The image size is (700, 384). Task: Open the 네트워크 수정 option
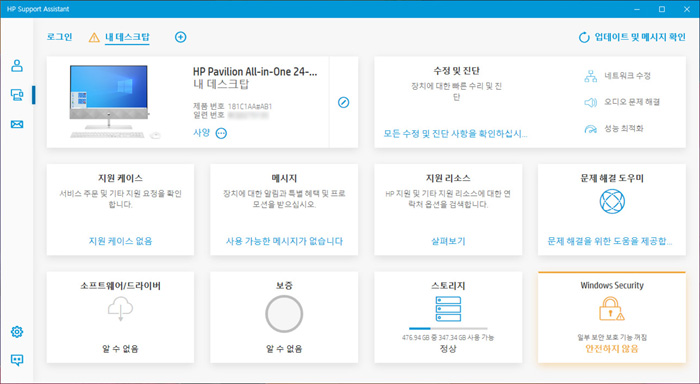[618, 76]
